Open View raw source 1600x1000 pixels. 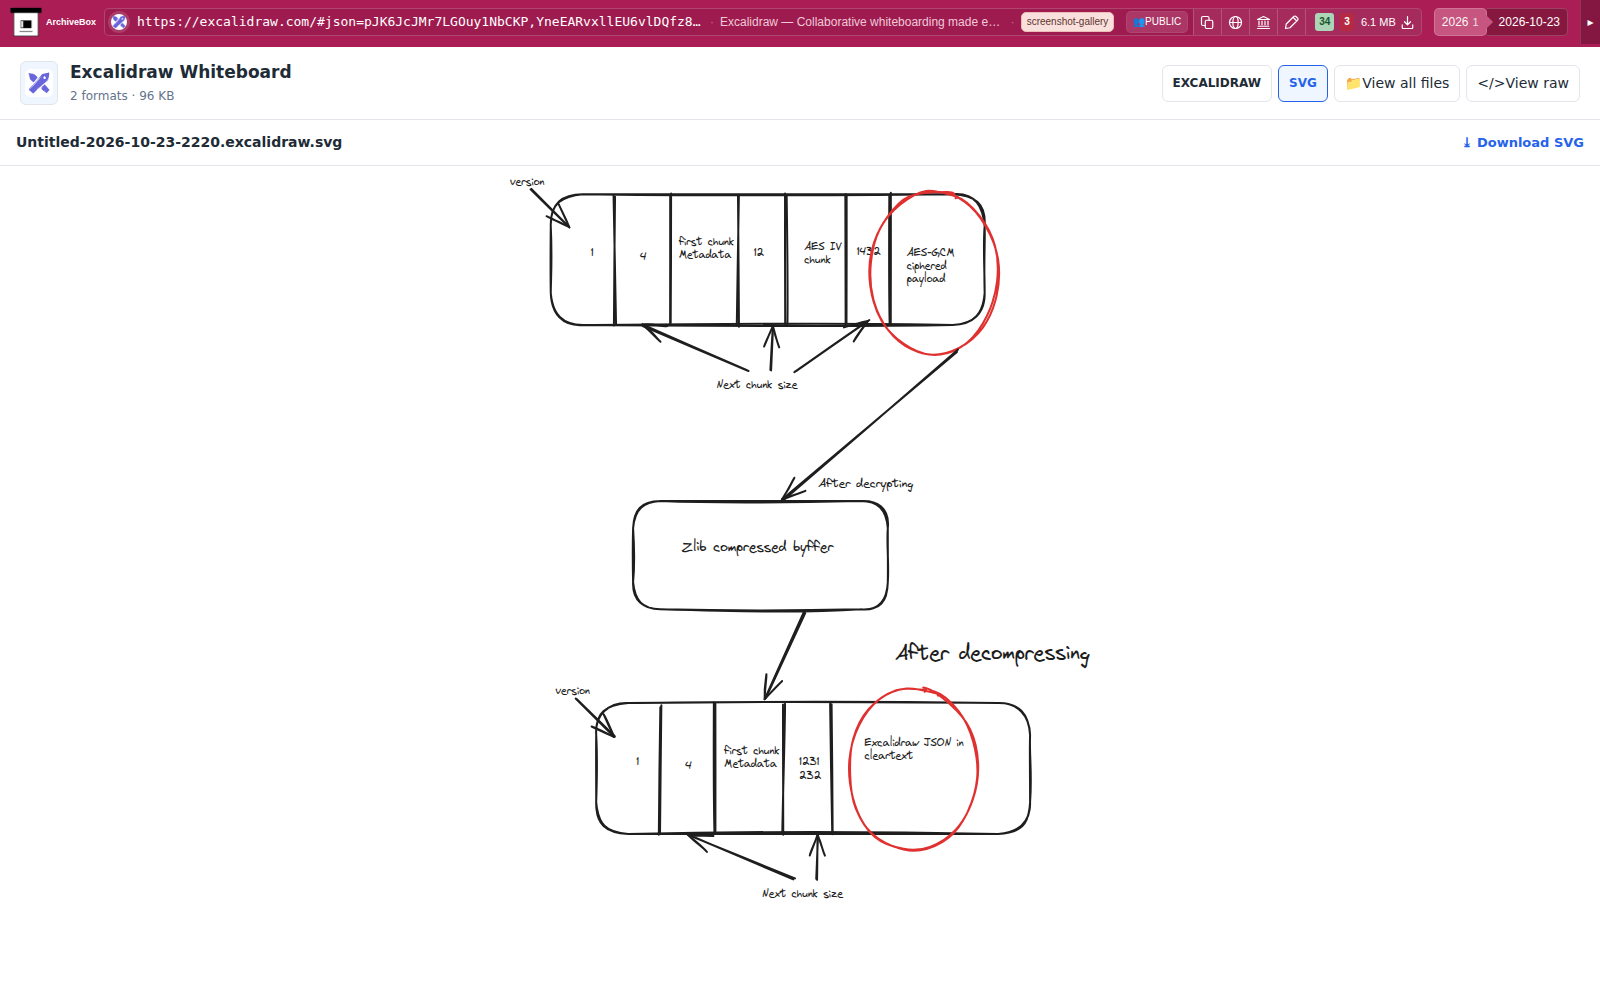(1523, 83)
